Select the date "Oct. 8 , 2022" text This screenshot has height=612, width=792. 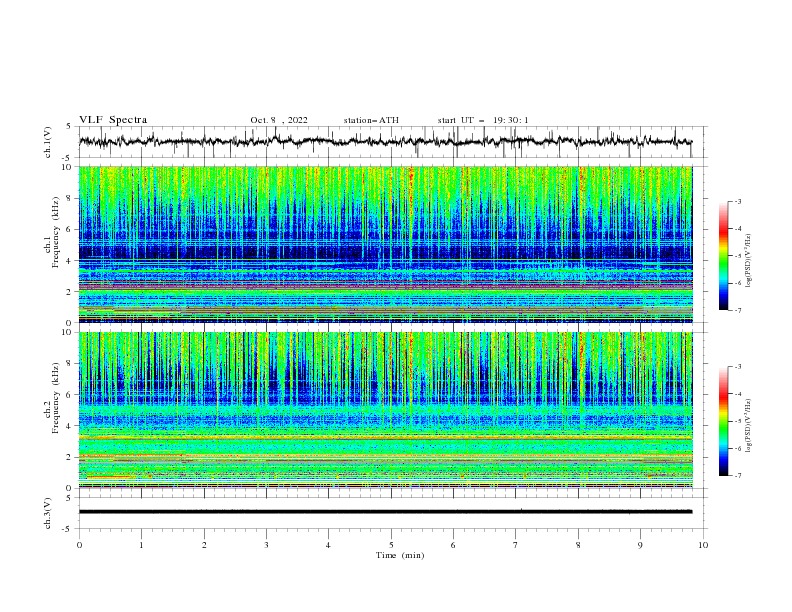tap(279, 120)
